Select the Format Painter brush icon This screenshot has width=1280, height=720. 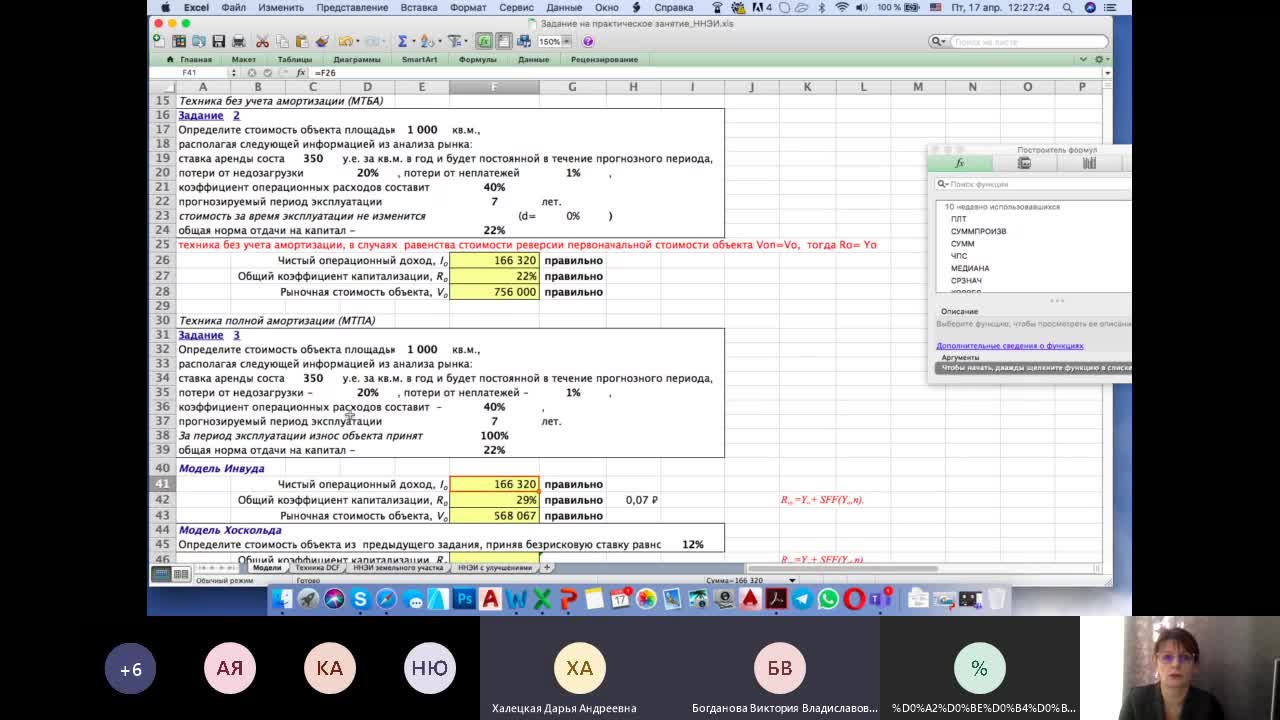click(x=321, y=41)
